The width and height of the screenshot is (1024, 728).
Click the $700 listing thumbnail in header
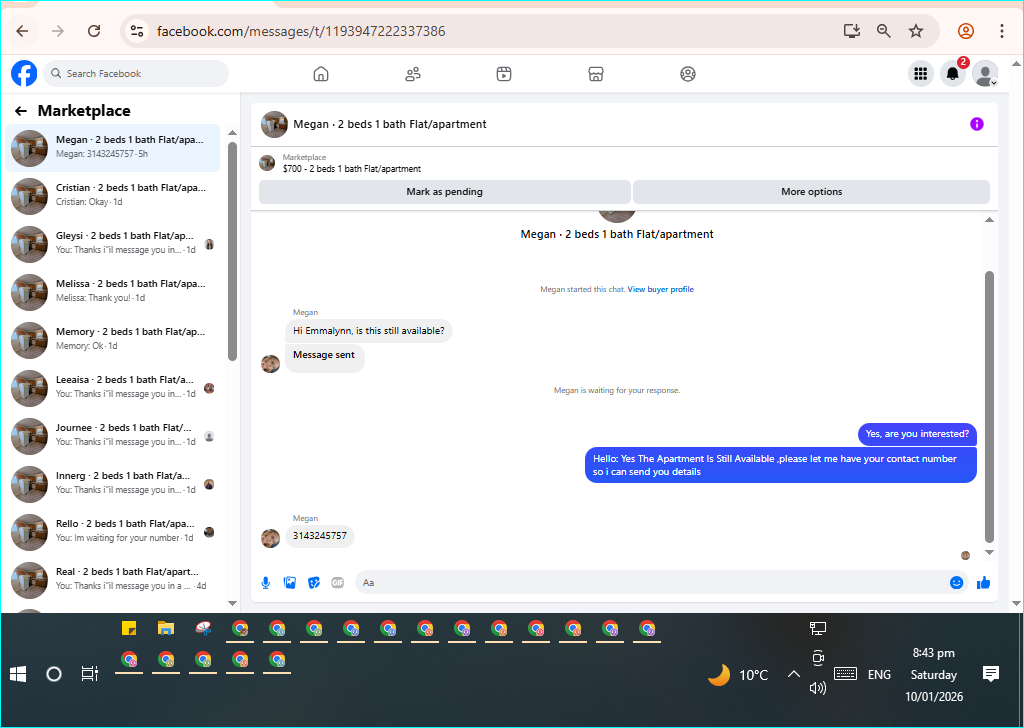(267, 163)
